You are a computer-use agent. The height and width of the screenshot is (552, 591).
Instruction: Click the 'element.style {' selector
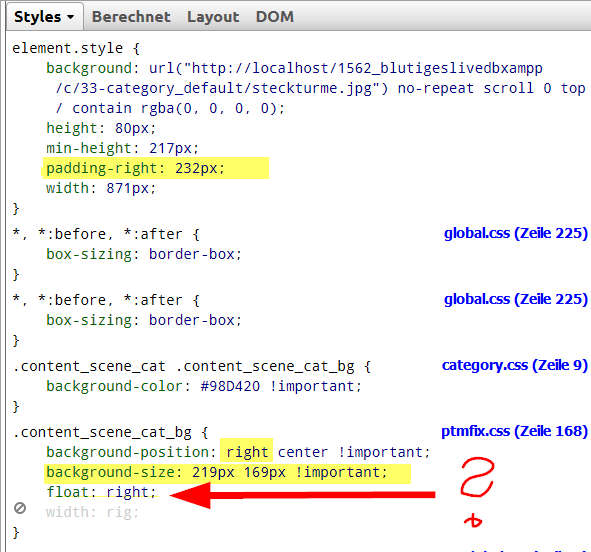coord(76,48)
